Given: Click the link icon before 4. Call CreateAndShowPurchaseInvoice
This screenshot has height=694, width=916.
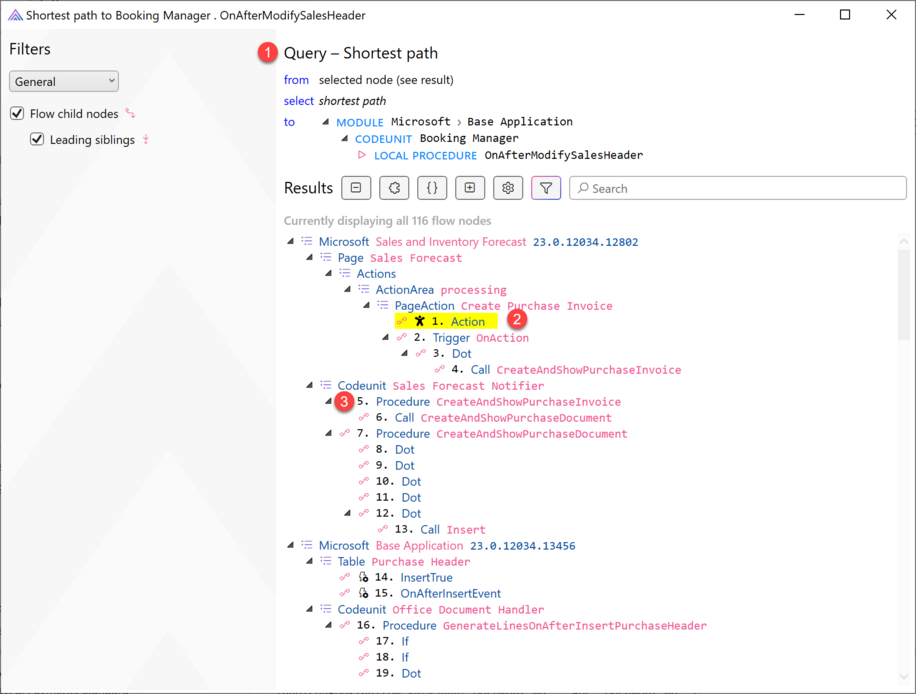Looking at the screenshot, I should pyautogui.click(x=439, y=369).
